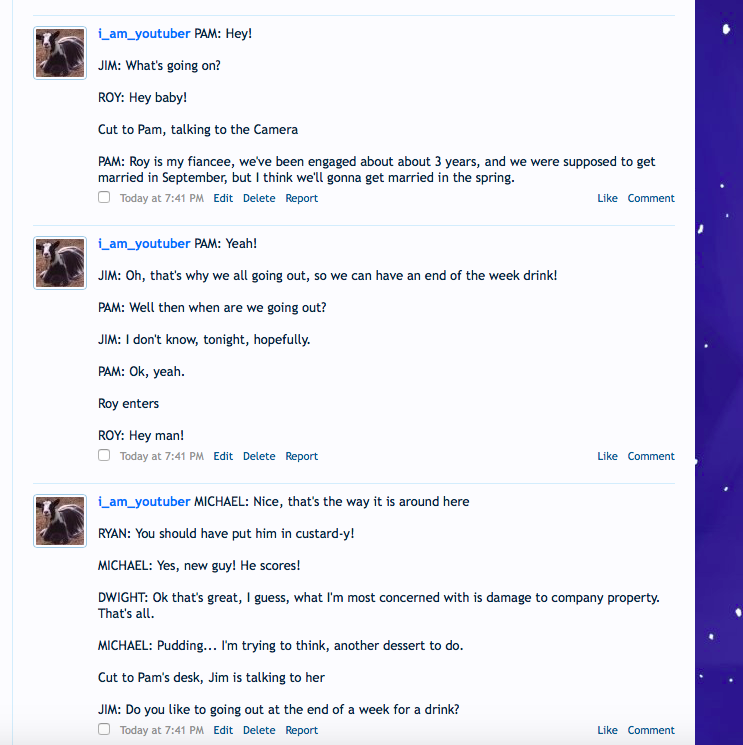The height and width of the screenshot is (745, 743).
Task: Like the 'PAM: Hey!' post
Action: click(x=607, y=198)
